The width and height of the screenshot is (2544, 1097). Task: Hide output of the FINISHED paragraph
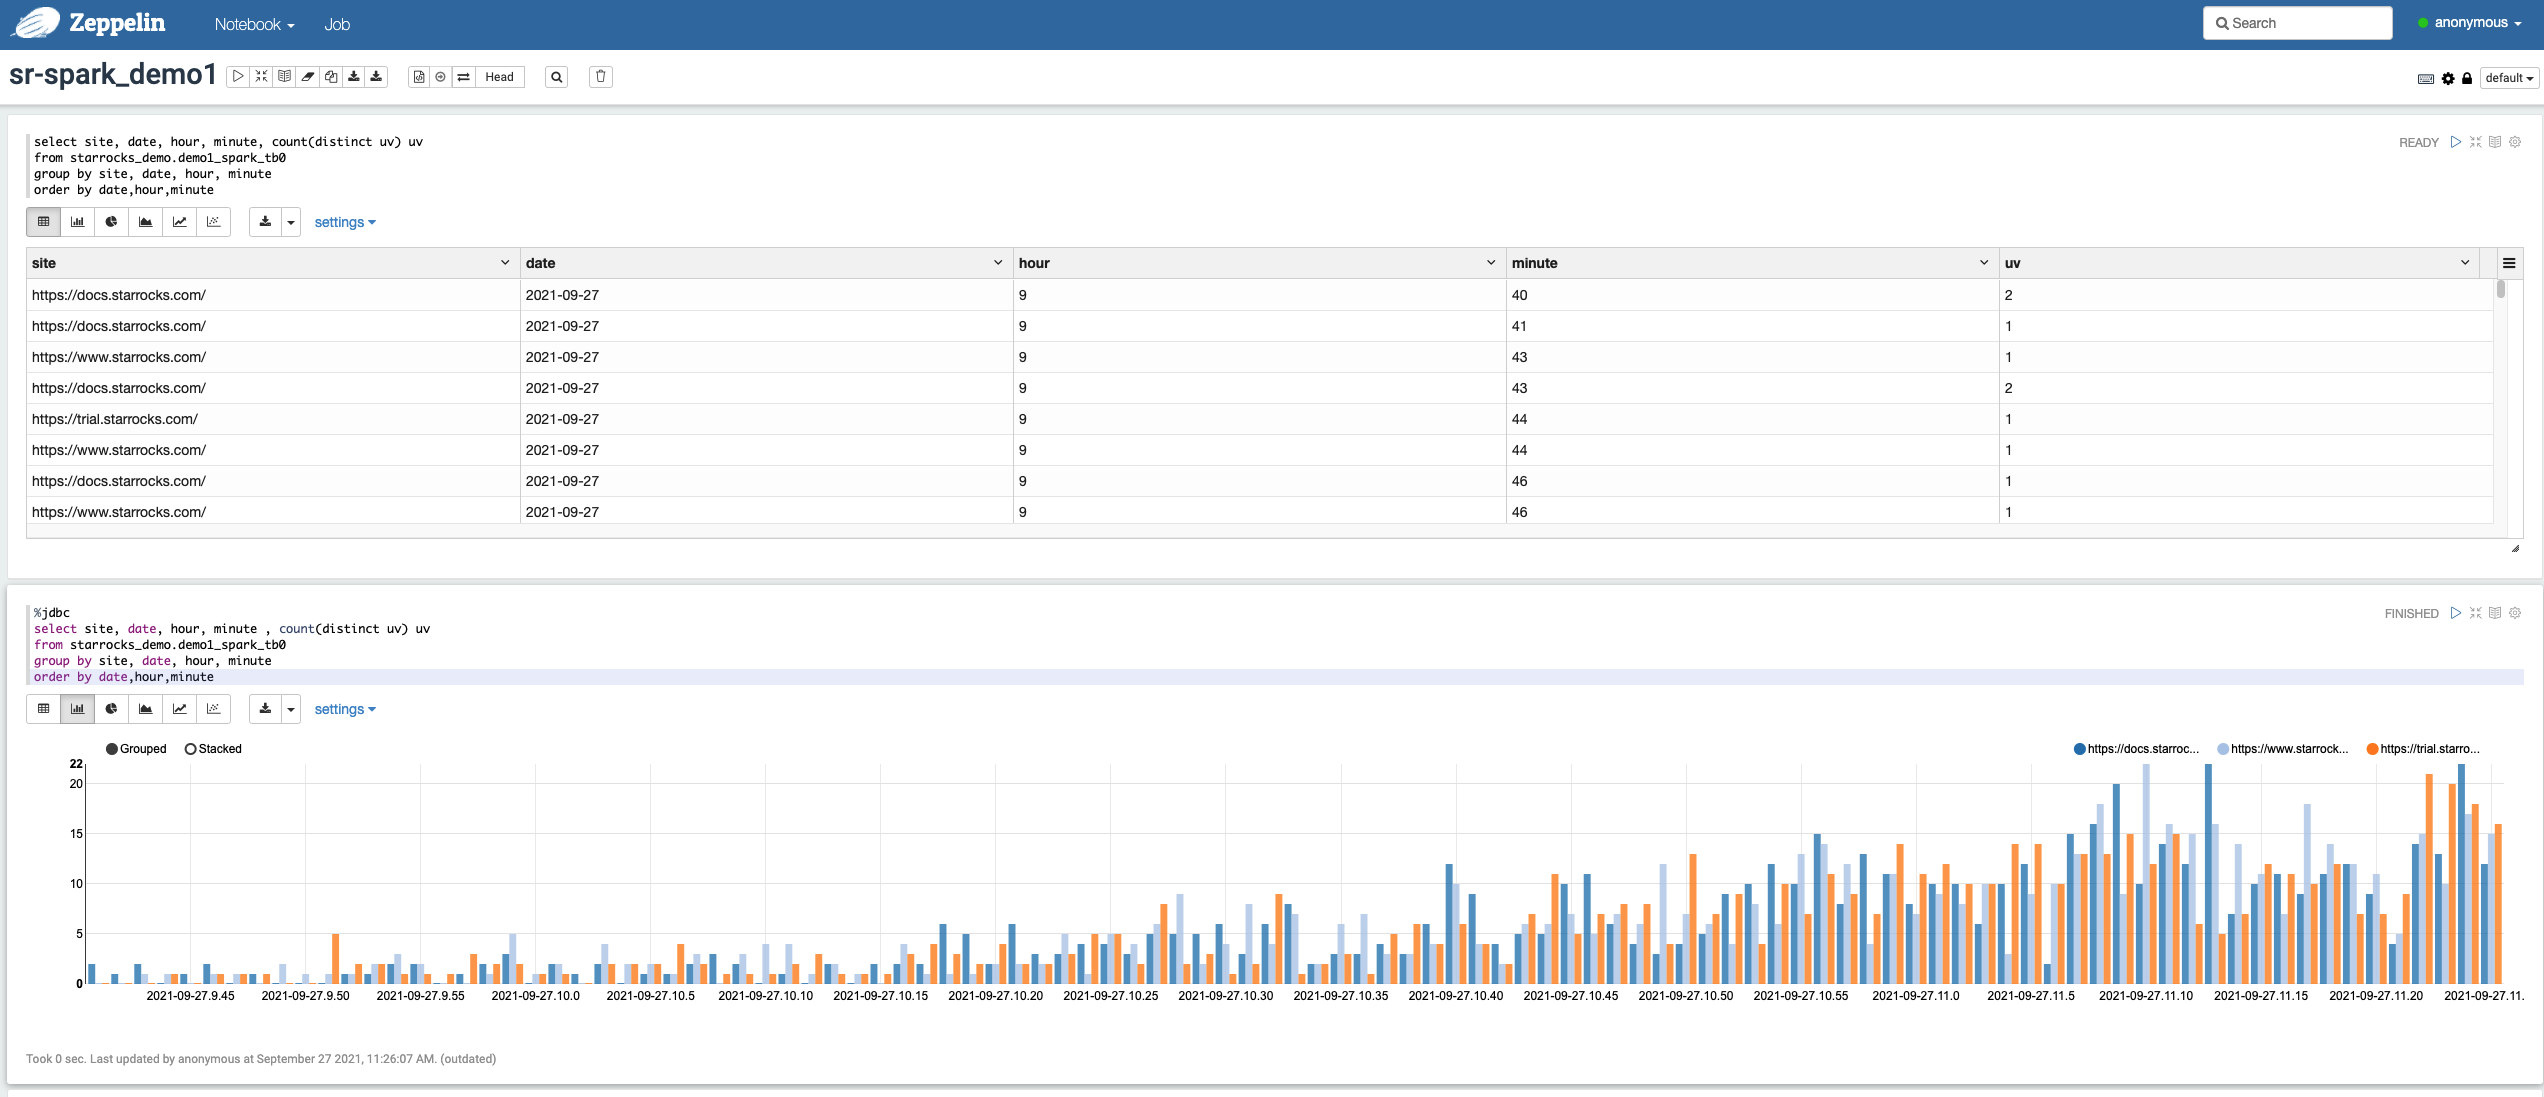click(2495, 613)
